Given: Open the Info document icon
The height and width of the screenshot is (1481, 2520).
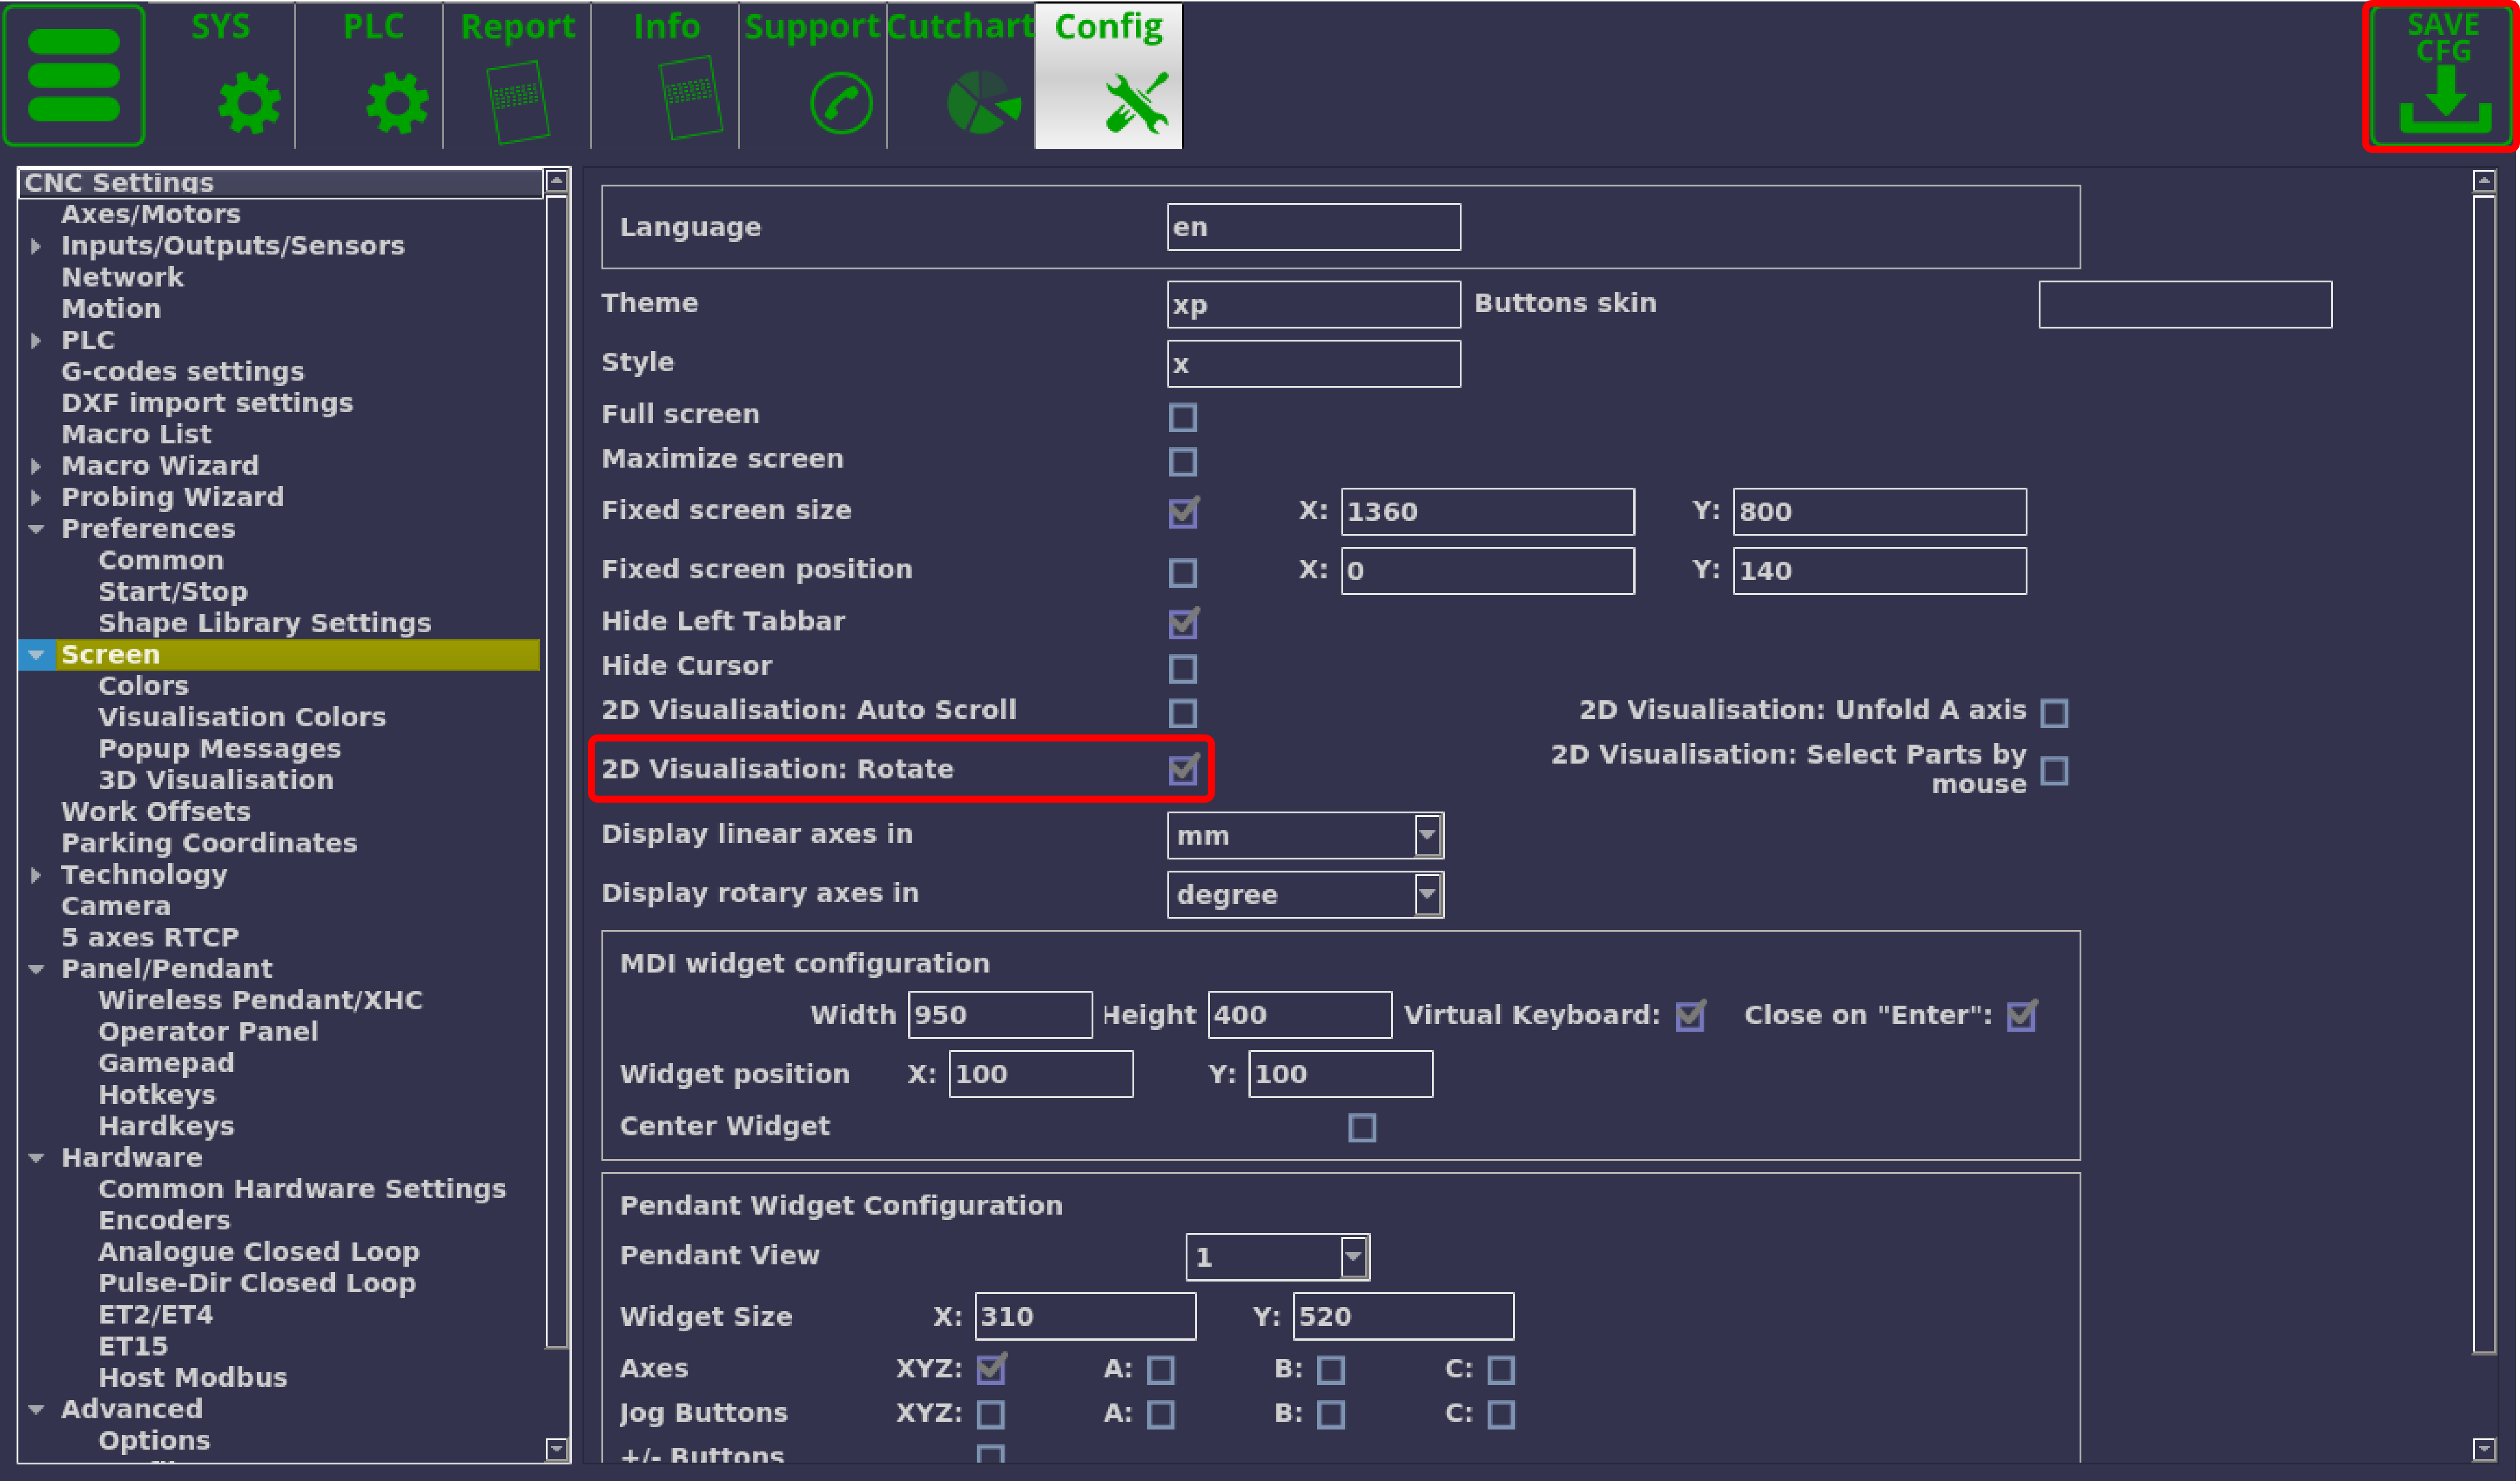Looking at the screenshot, I should [691, 98].
